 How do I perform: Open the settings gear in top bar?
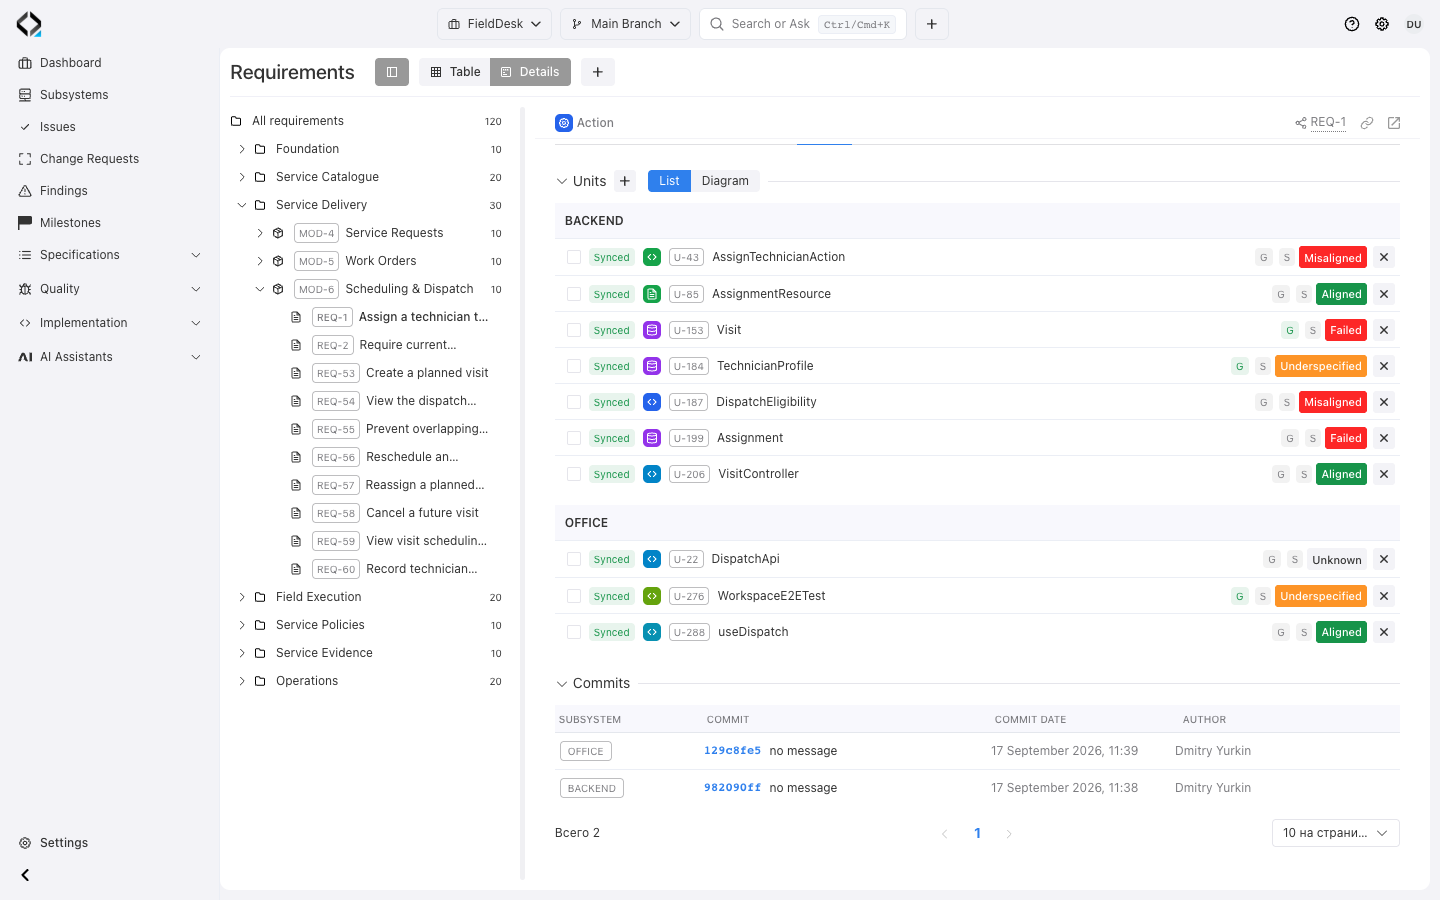pos(1382,24)
